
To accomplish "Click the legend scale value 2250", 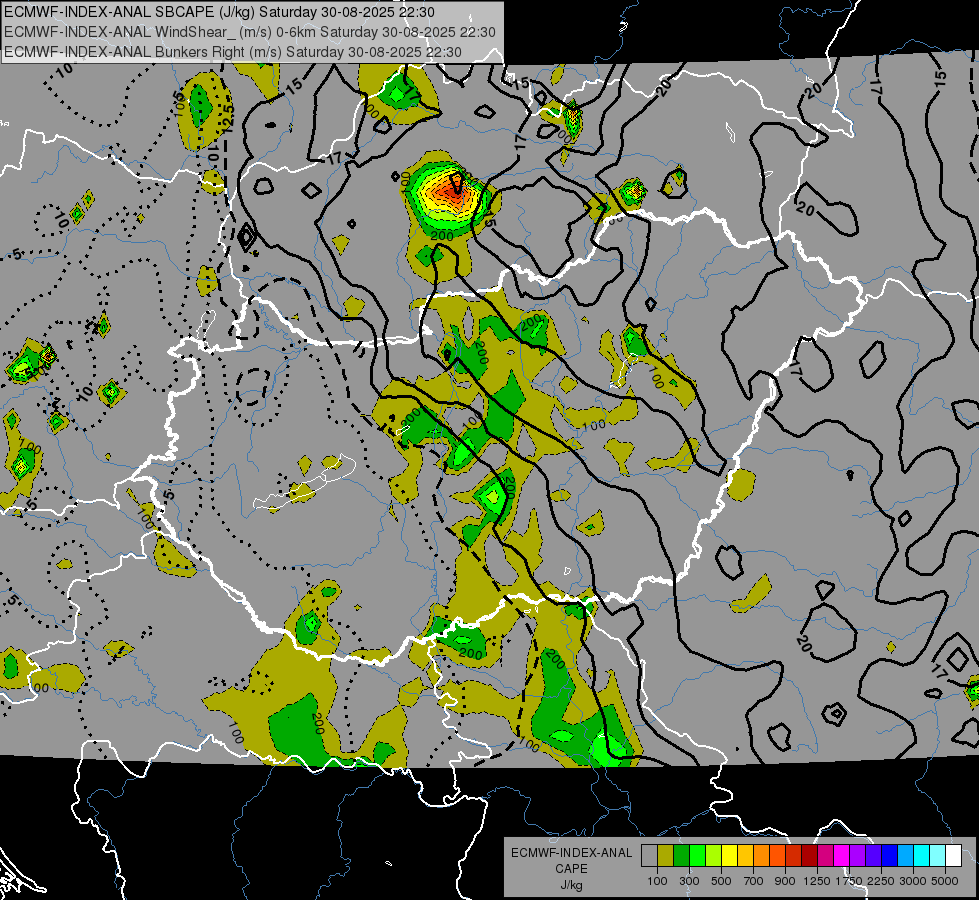I will coord(881,881).
